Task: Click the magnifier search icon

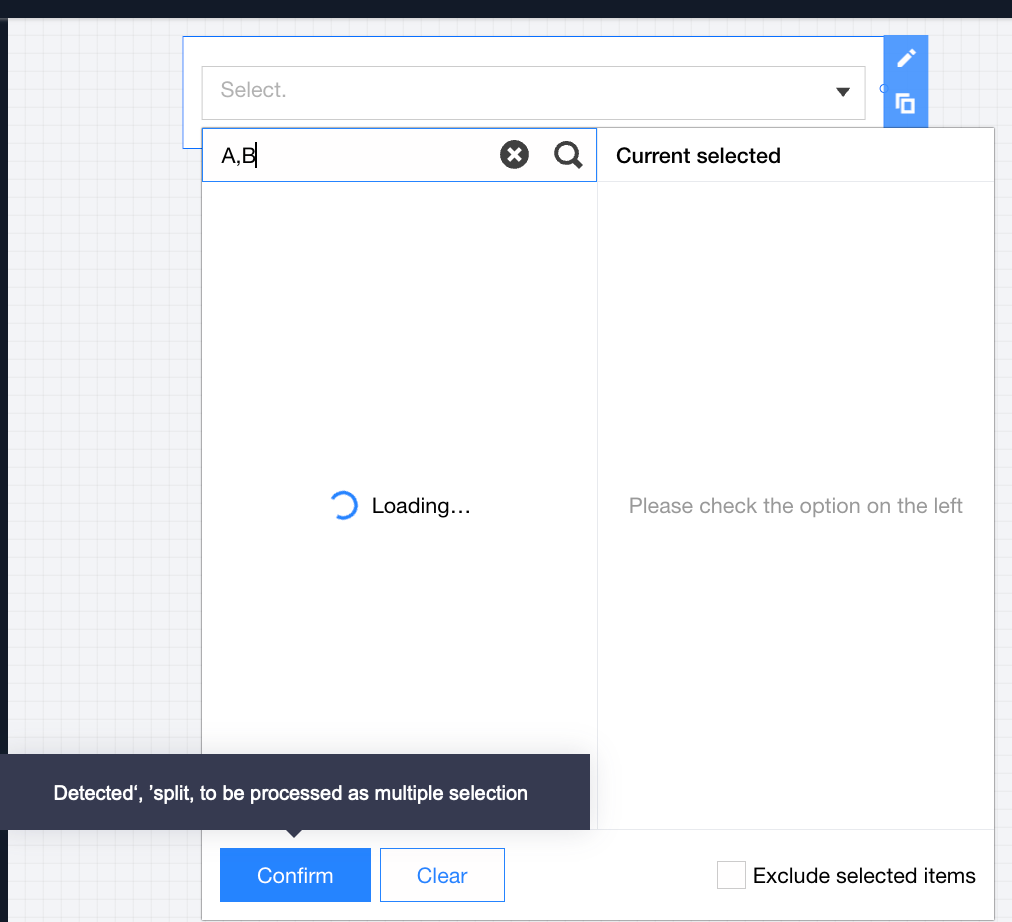Action: (568, 155)
